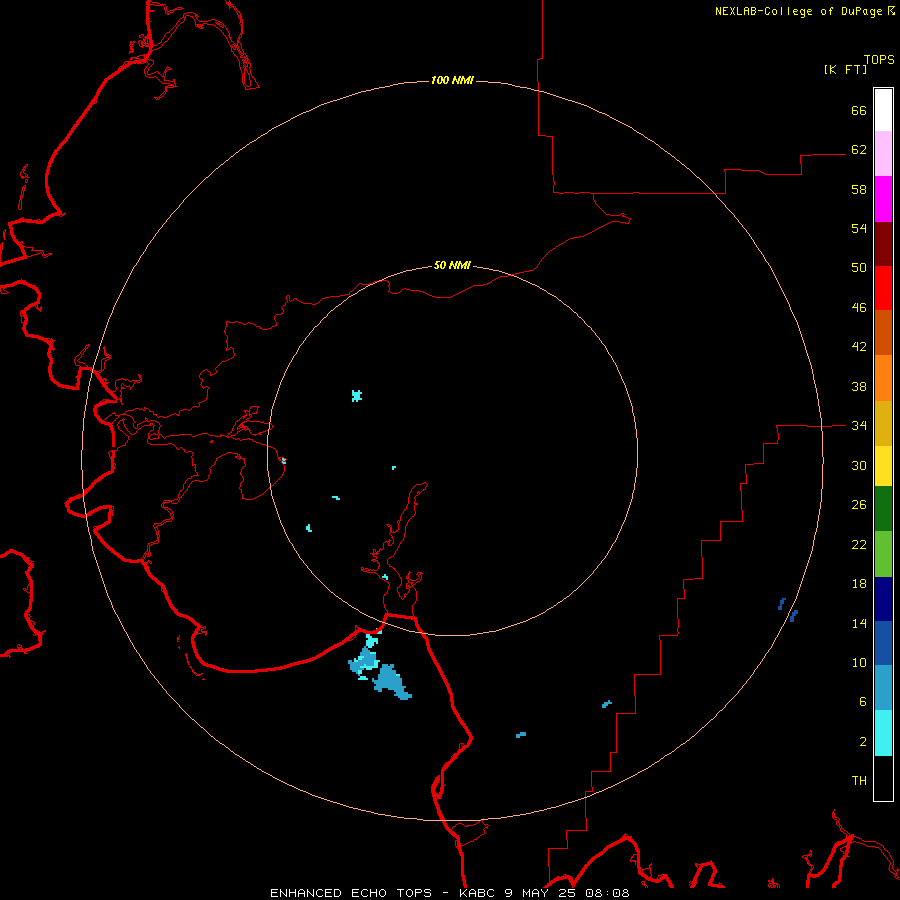Click the NEXLAB-College of DuPage label

click(799, 11)
